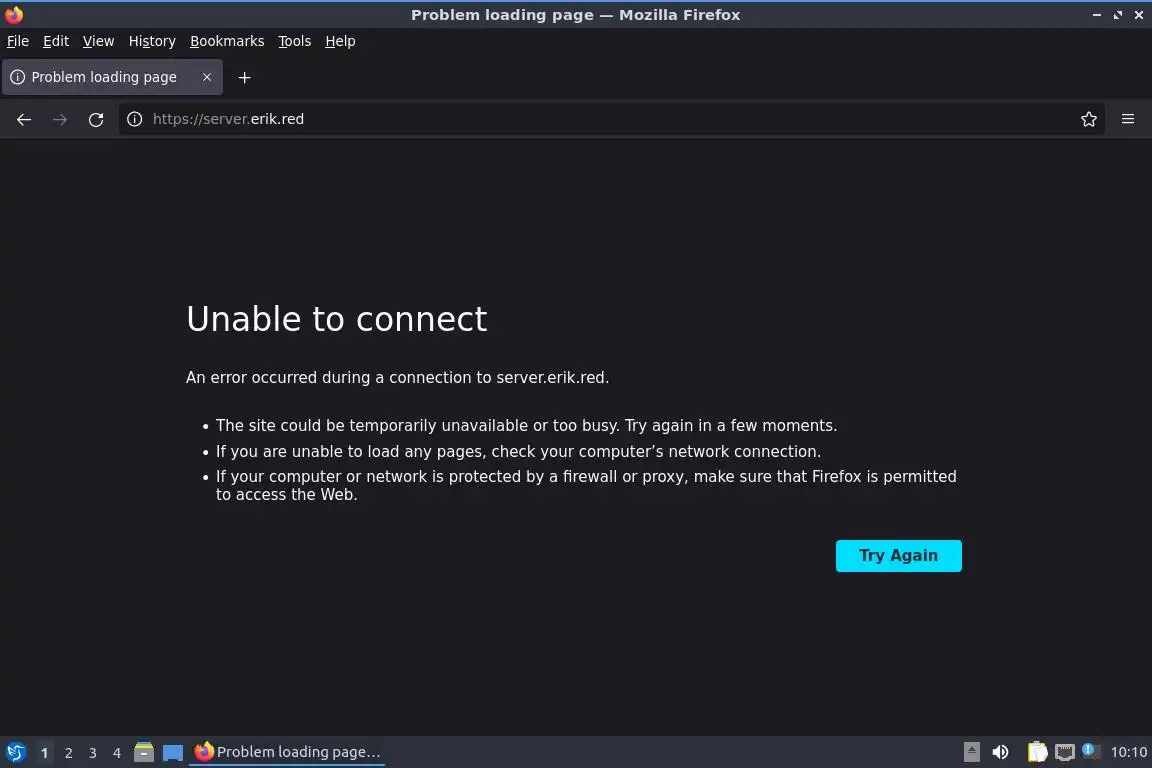This screenshot has width=1152, height=768.
Task: Reload the current page
Action: [x=96, y=119]
